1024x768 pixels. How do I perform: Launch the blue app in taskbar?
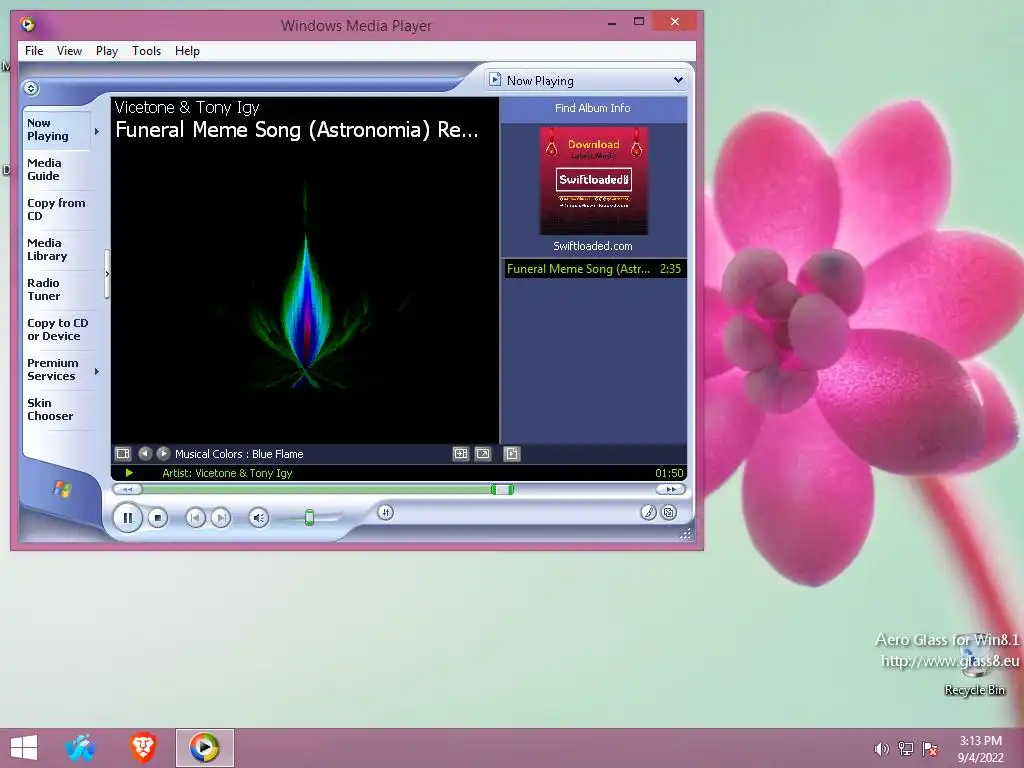coord(80,748)
